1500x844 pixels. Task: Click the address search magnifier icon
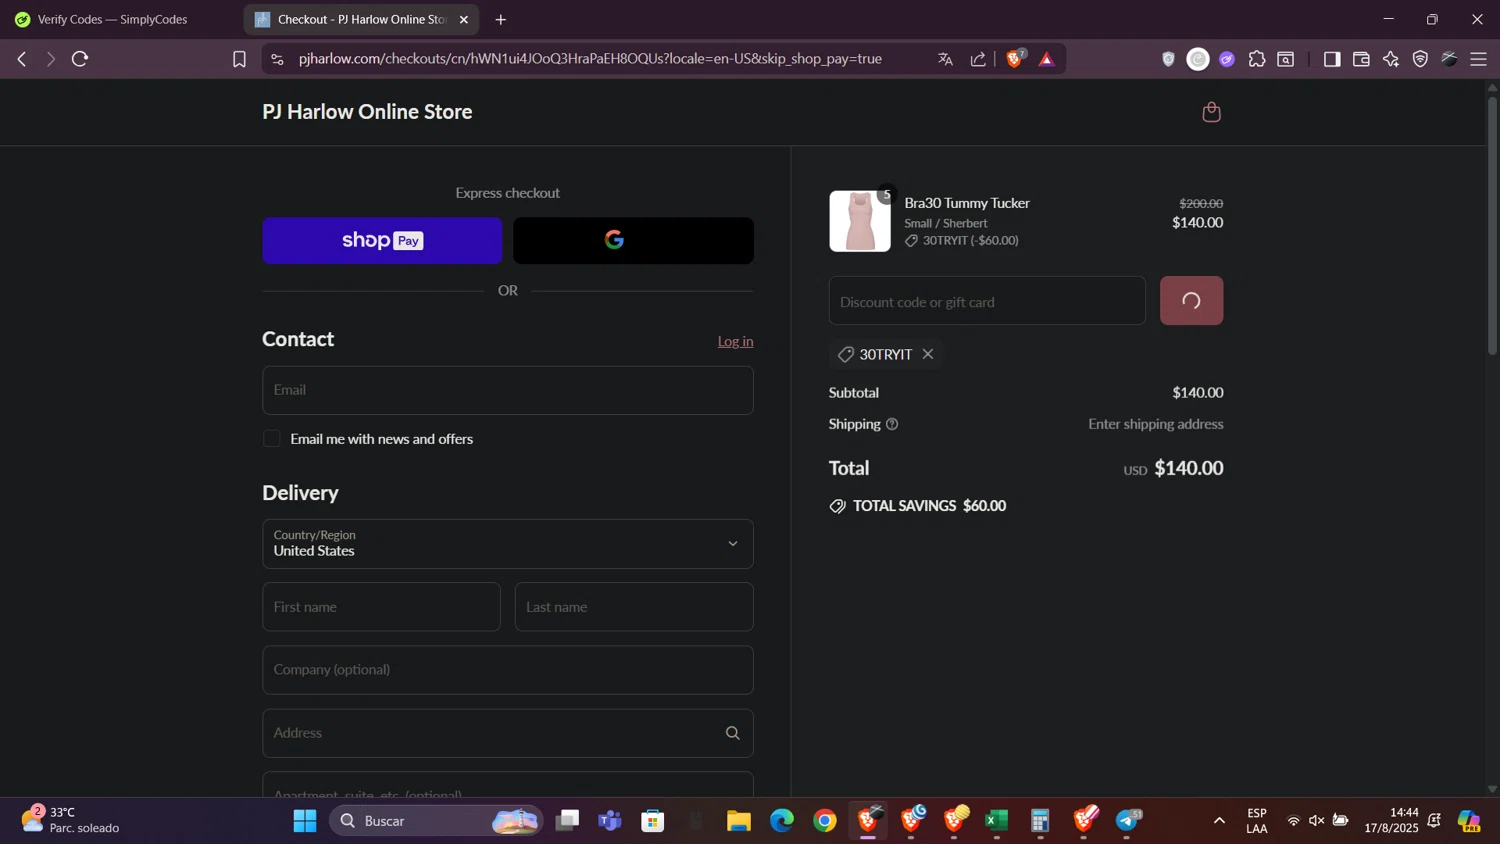[732, 733]
